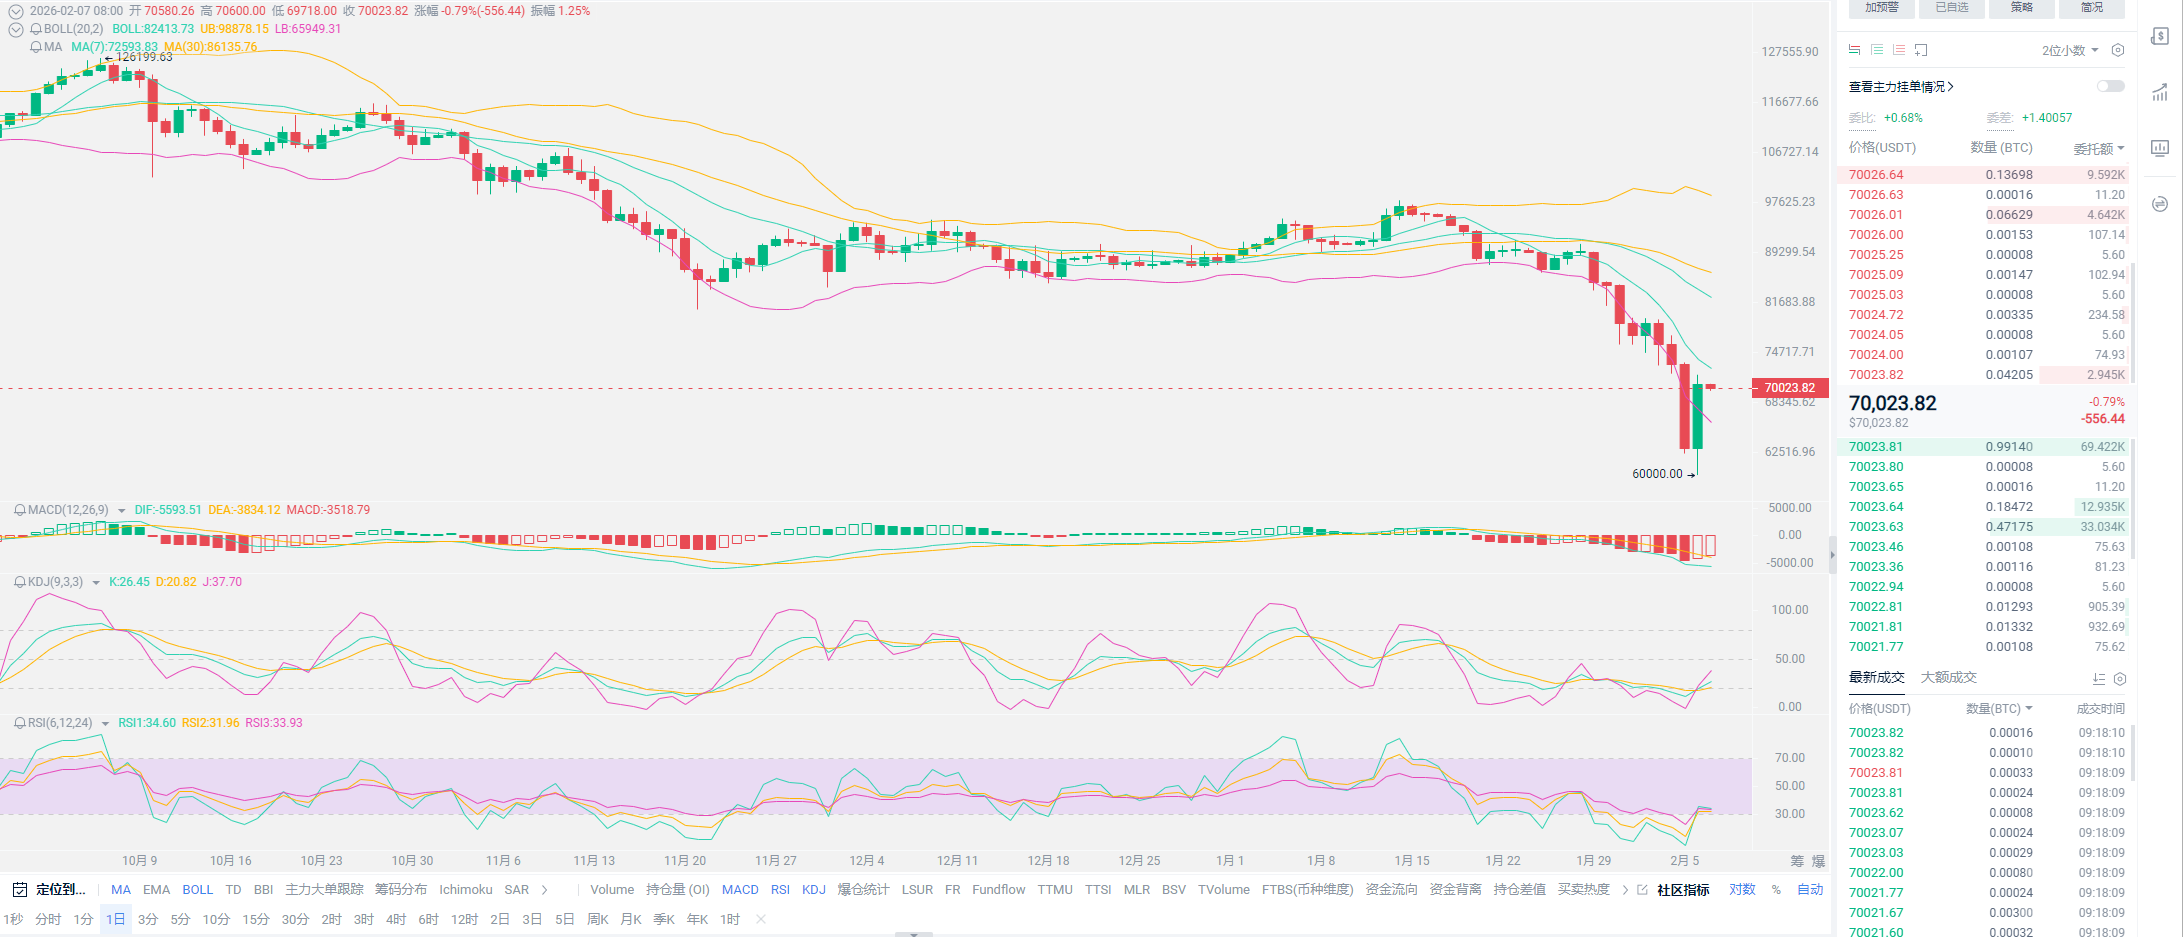Open order book settings hexagon icon
The image size is (2183, 937).
pyautogui.click(x=2117, y=50)
